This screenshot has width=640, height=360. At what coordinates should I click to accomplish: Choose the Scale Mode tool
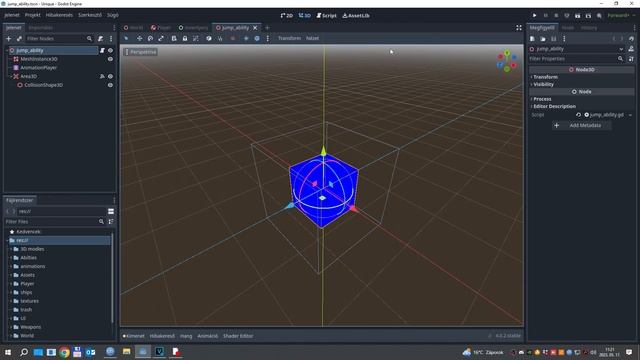161,38
